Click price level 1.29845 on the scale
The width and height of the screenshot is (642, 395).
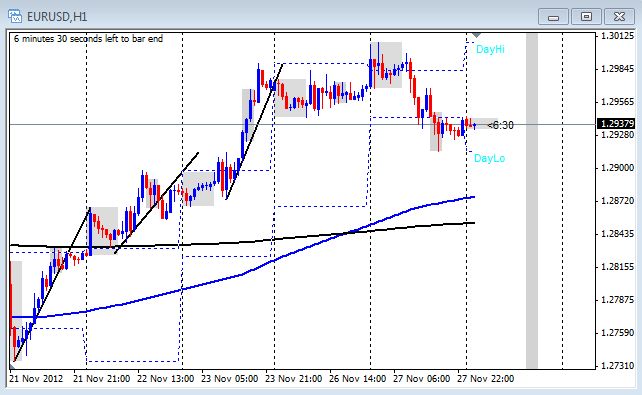(617, 69)
